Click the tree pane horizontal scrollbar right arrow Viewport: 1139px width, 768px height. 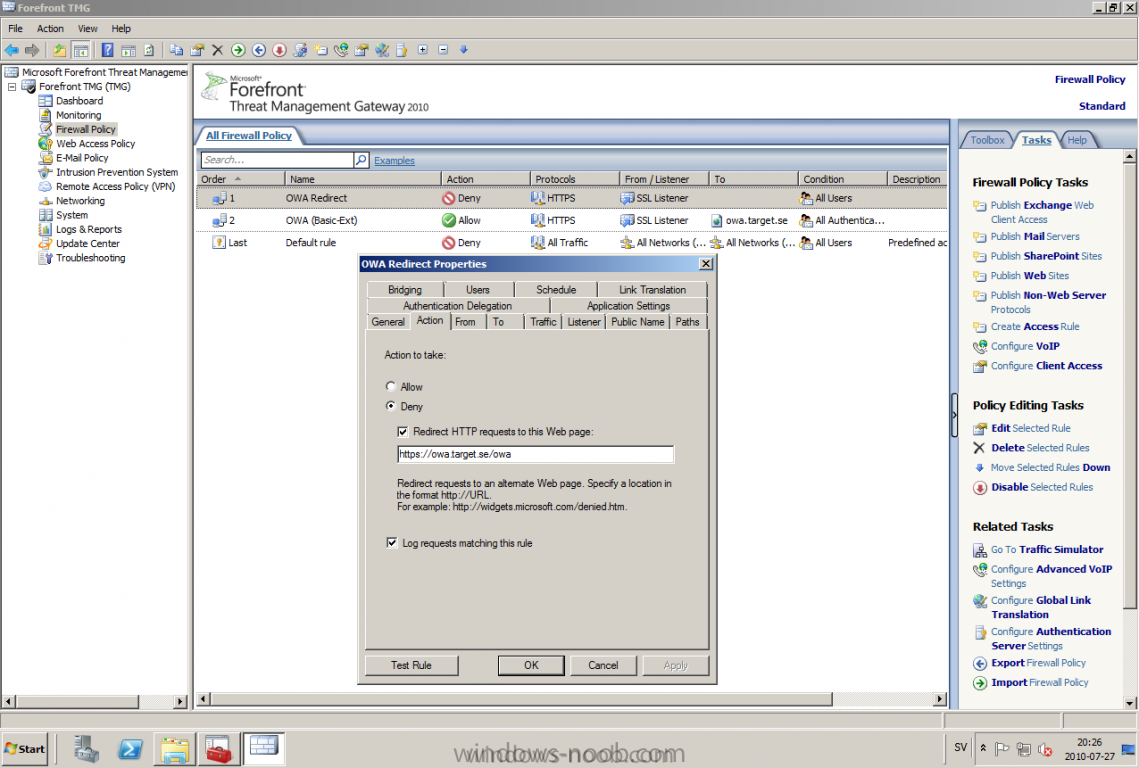[180, 702]
